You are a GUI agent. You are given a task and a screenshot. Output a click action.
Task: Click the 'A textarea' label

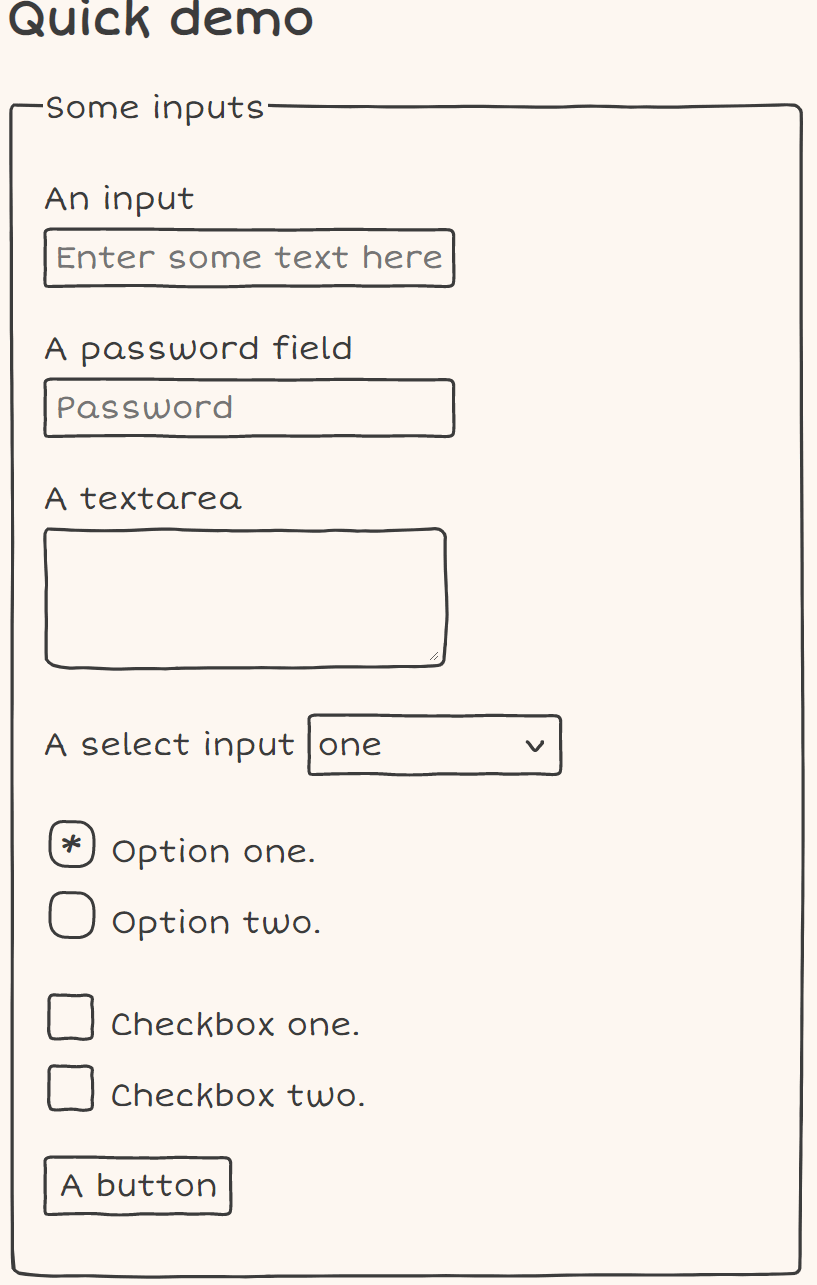click(143, 498)
